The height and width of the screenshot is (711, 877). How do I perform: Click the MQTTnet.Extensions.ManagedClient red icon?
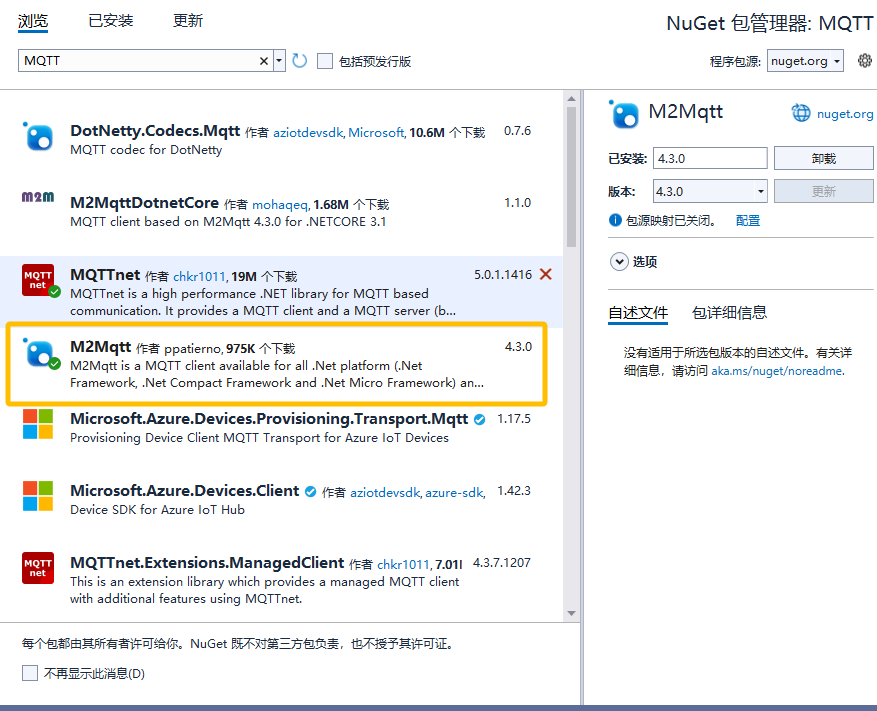[x=38, y=568]
